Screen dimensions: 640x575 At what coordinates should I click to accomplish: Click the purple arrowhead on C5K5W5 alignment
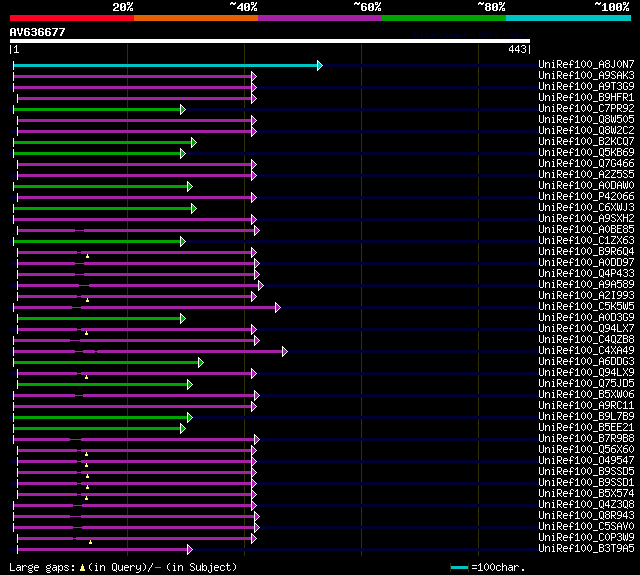[278, 307]
